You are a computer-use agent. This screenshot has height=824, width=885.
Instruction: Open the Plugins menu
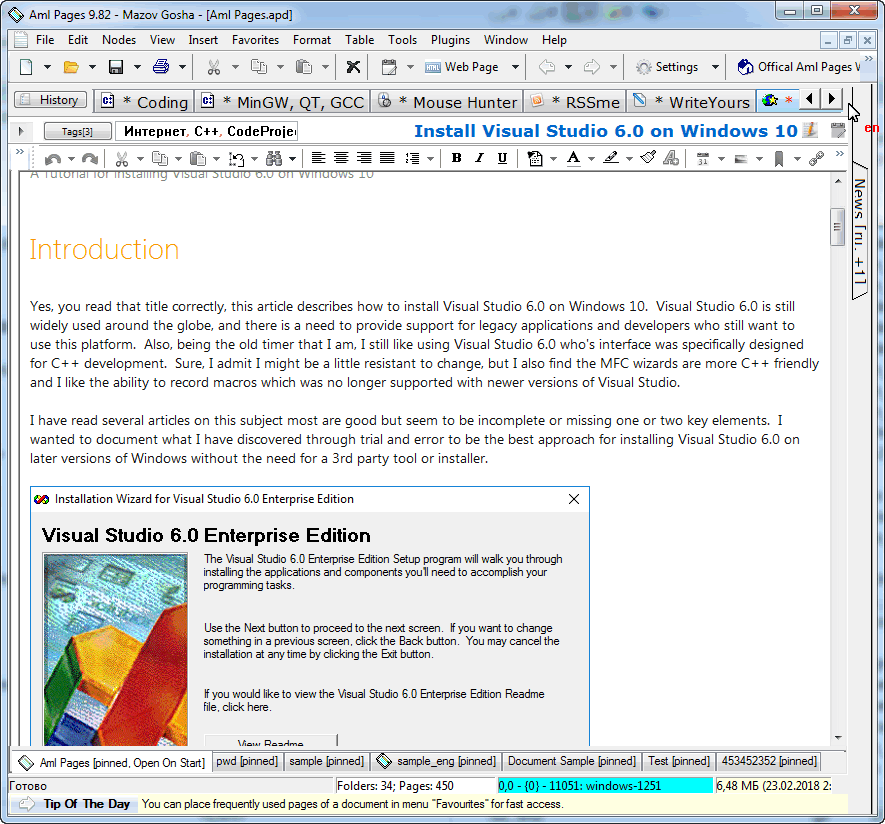[x=450, y=40]
